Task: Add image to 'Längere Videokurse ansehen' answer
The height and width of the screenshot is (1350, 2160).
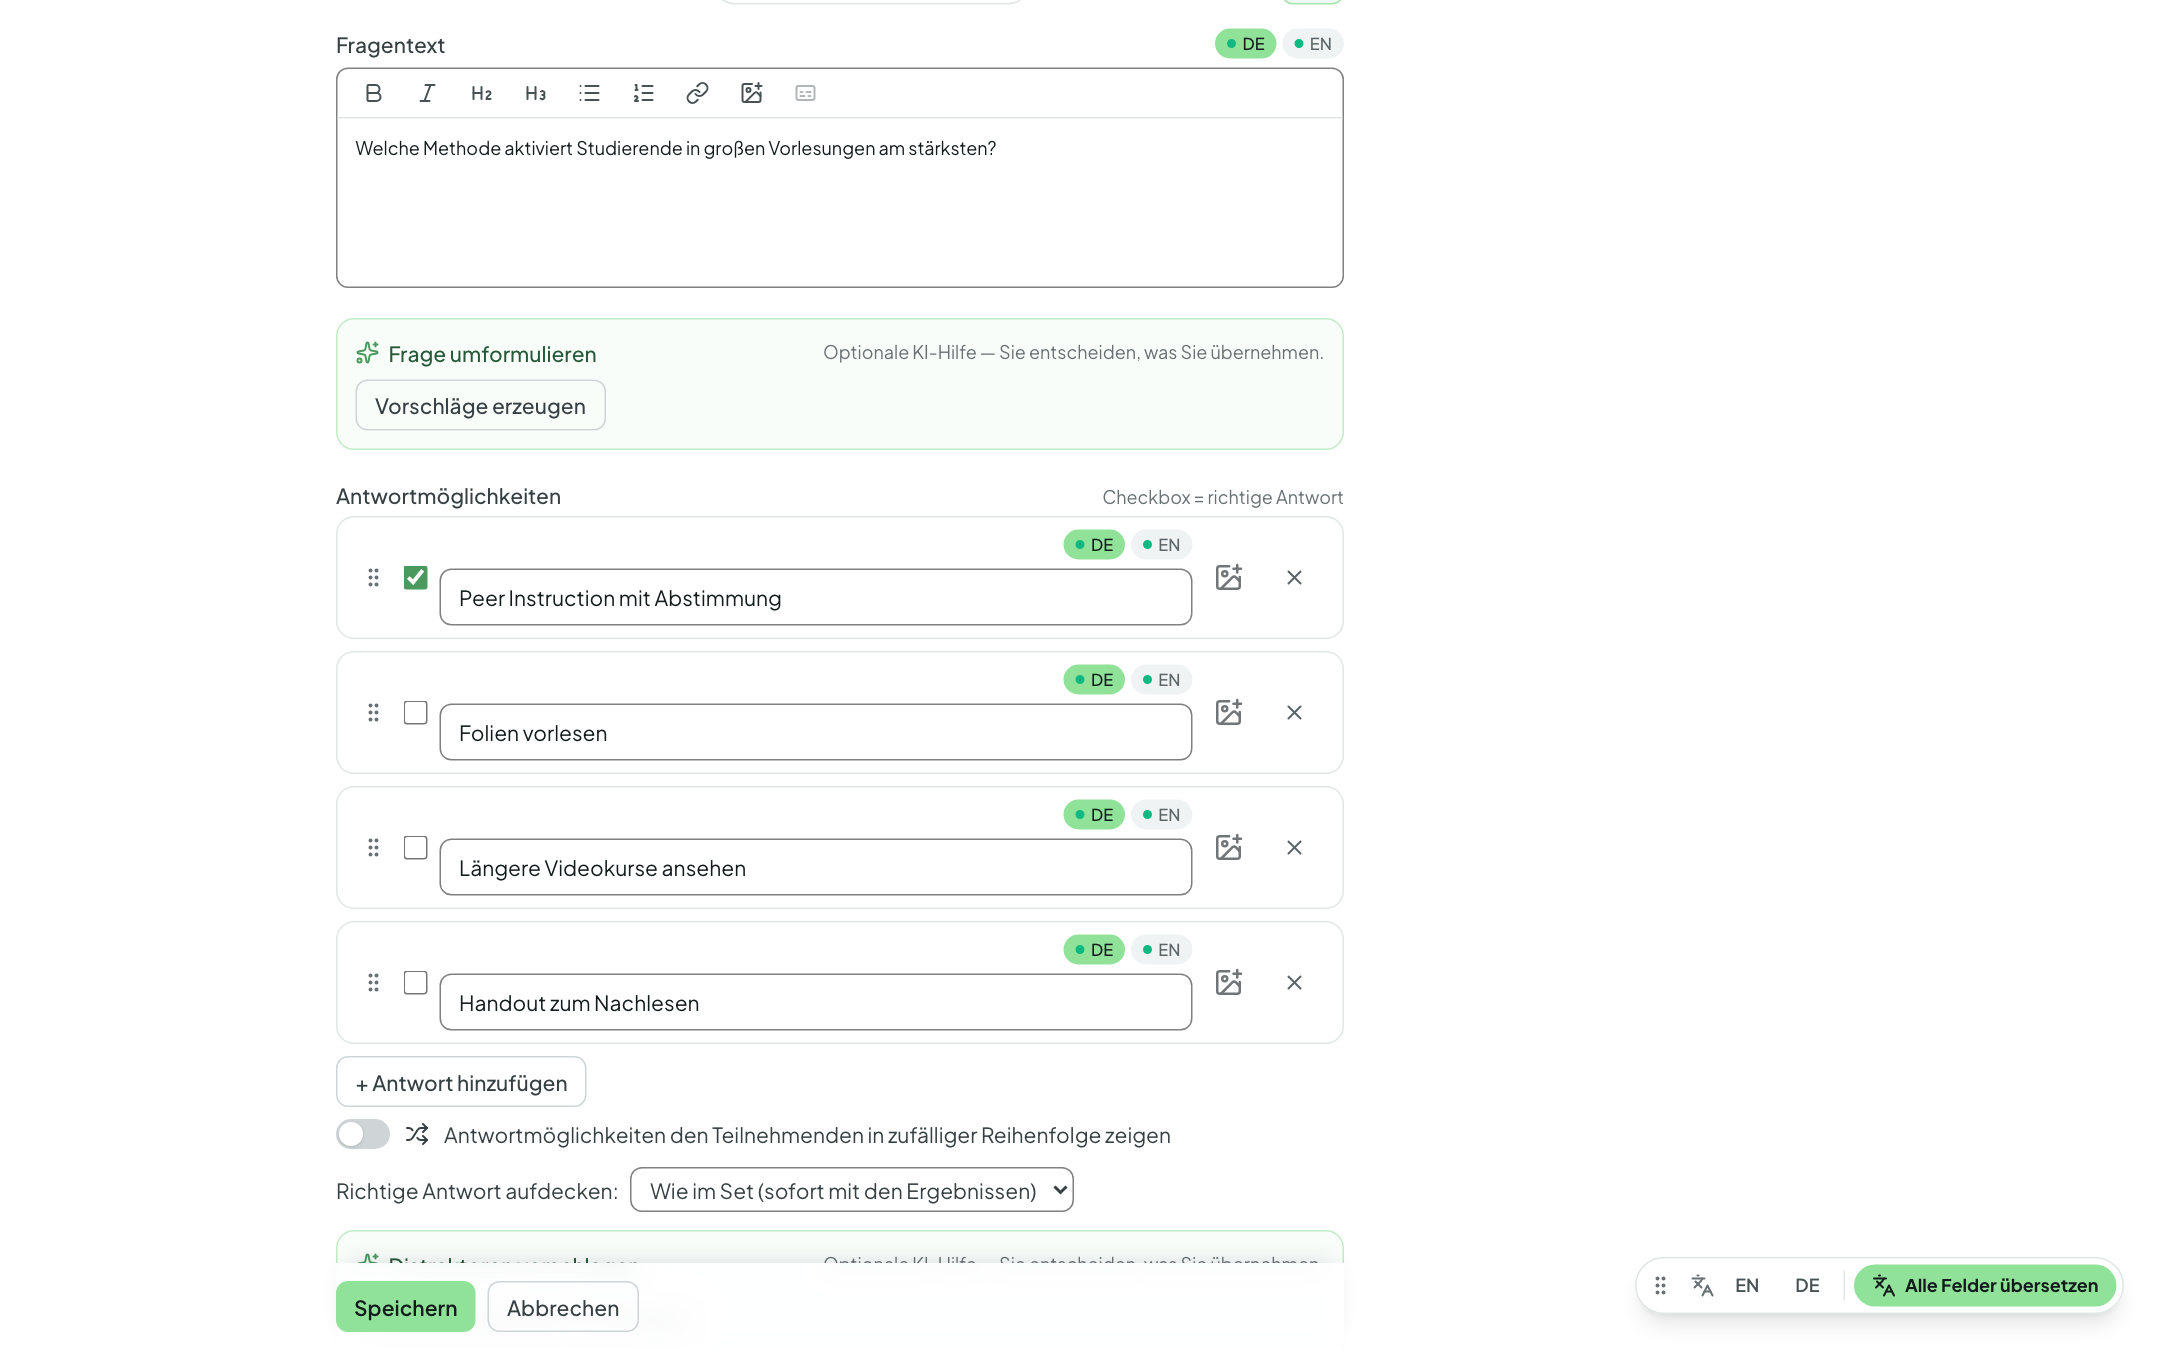Action: click(x=1228, y=847)
